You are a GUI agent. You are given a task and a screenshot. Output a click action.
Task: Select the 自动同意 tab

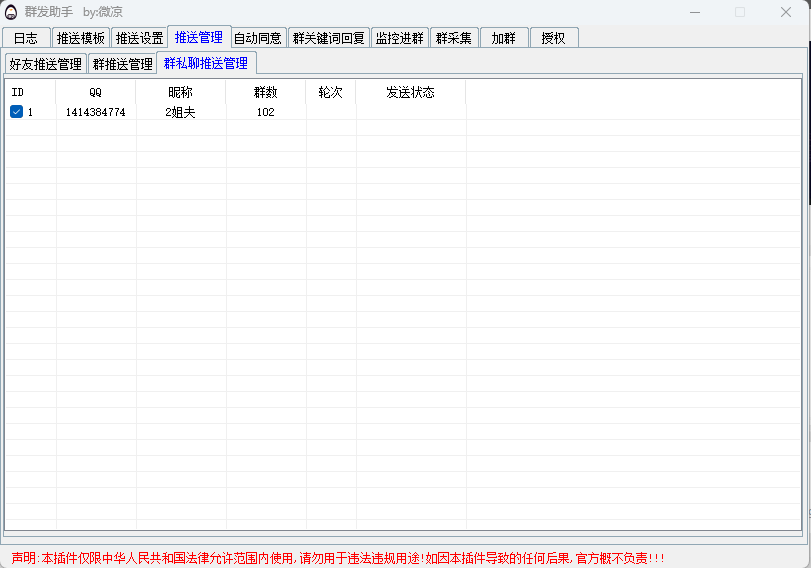(x=258, y=38)
